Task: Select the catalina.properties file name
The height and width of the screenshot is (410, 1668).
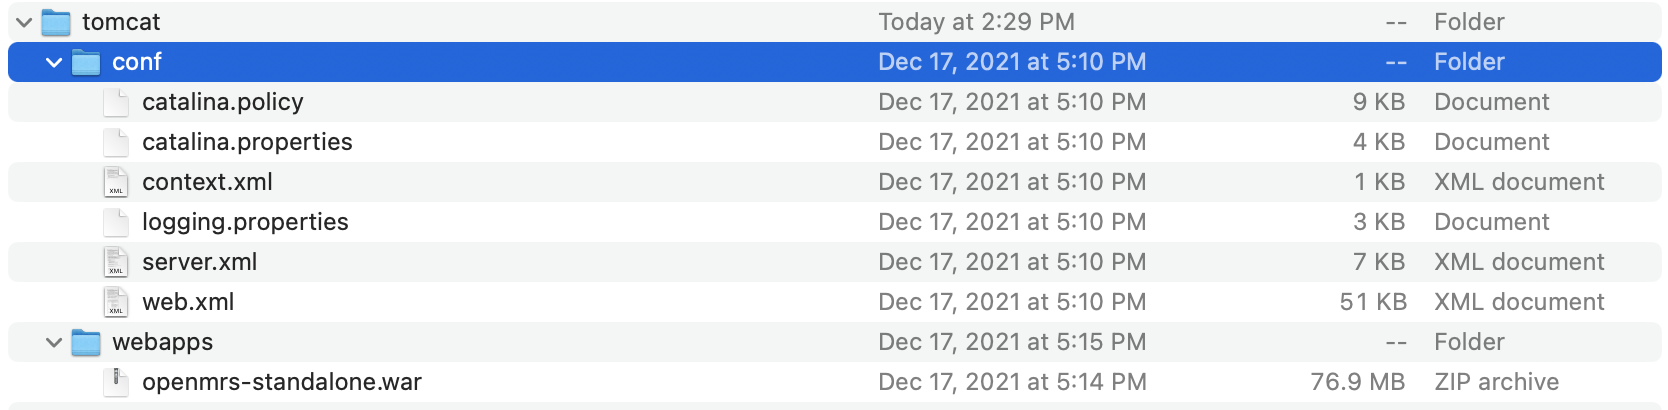Action: (x=247, y=142)
